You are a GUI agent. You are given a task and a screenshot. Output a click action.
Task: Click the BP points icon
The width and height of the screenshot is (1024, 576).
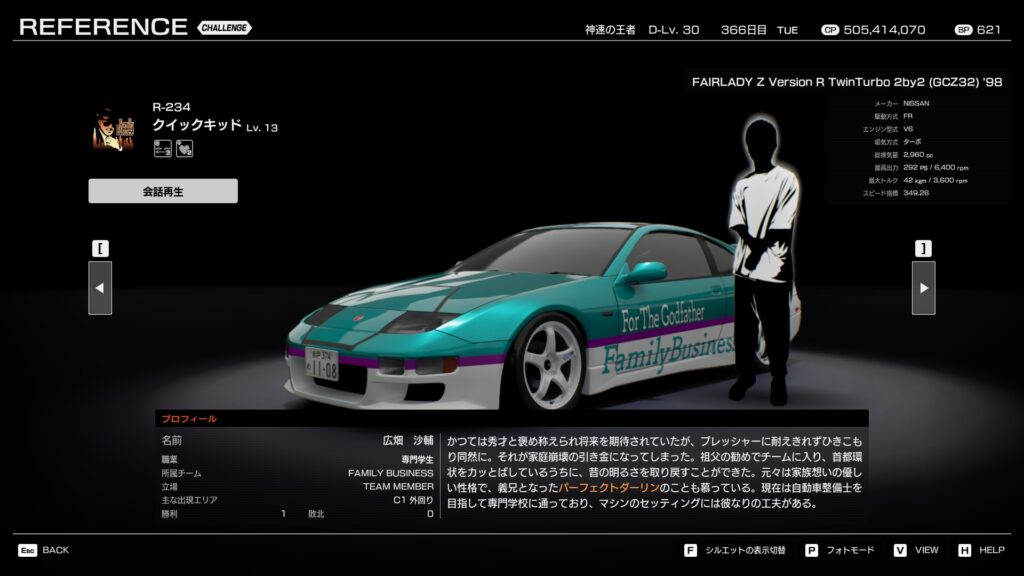[x=963, y=30]
